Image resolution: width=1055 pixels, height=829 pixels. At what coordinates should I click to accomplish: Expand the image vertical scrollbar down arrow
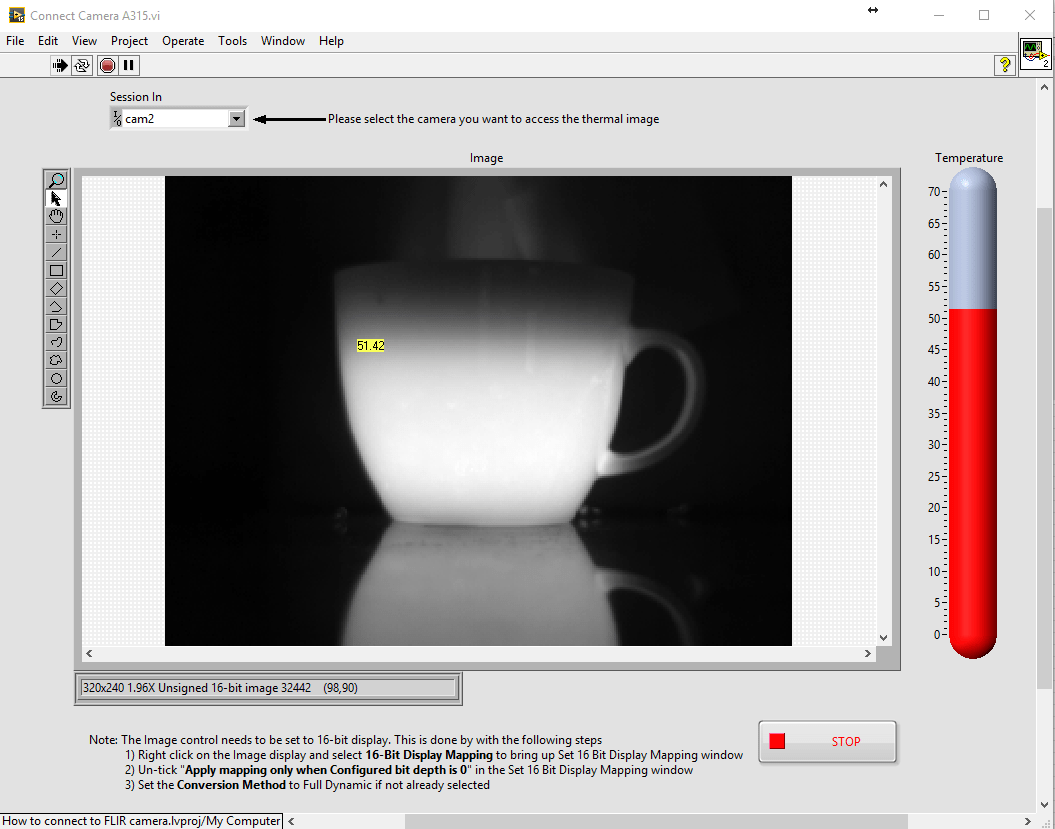click(x=883, y=635)
